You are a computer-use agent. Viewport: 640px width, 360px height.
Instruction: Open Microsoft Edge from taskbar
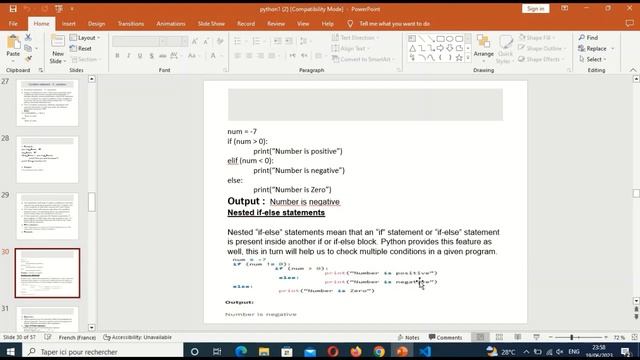[x=241, y=351]
